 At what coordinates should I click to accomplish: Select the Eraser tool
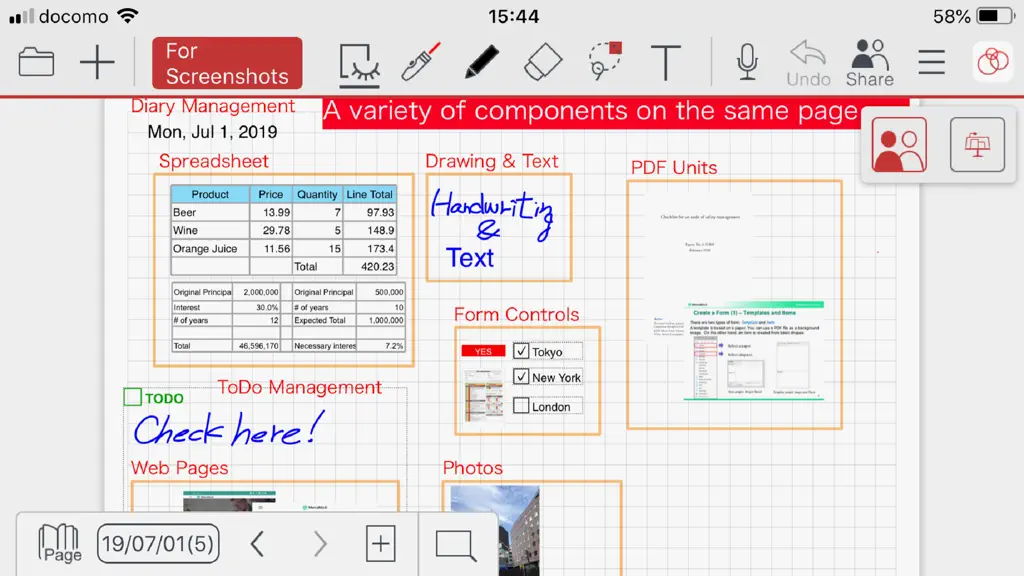(x=543, y=62)
